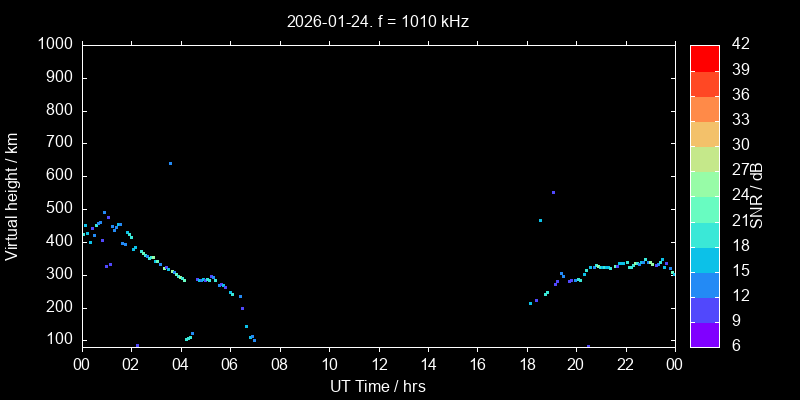
Task: Click the red 39–42 dB colorbar segment
Action: [704, 58]
